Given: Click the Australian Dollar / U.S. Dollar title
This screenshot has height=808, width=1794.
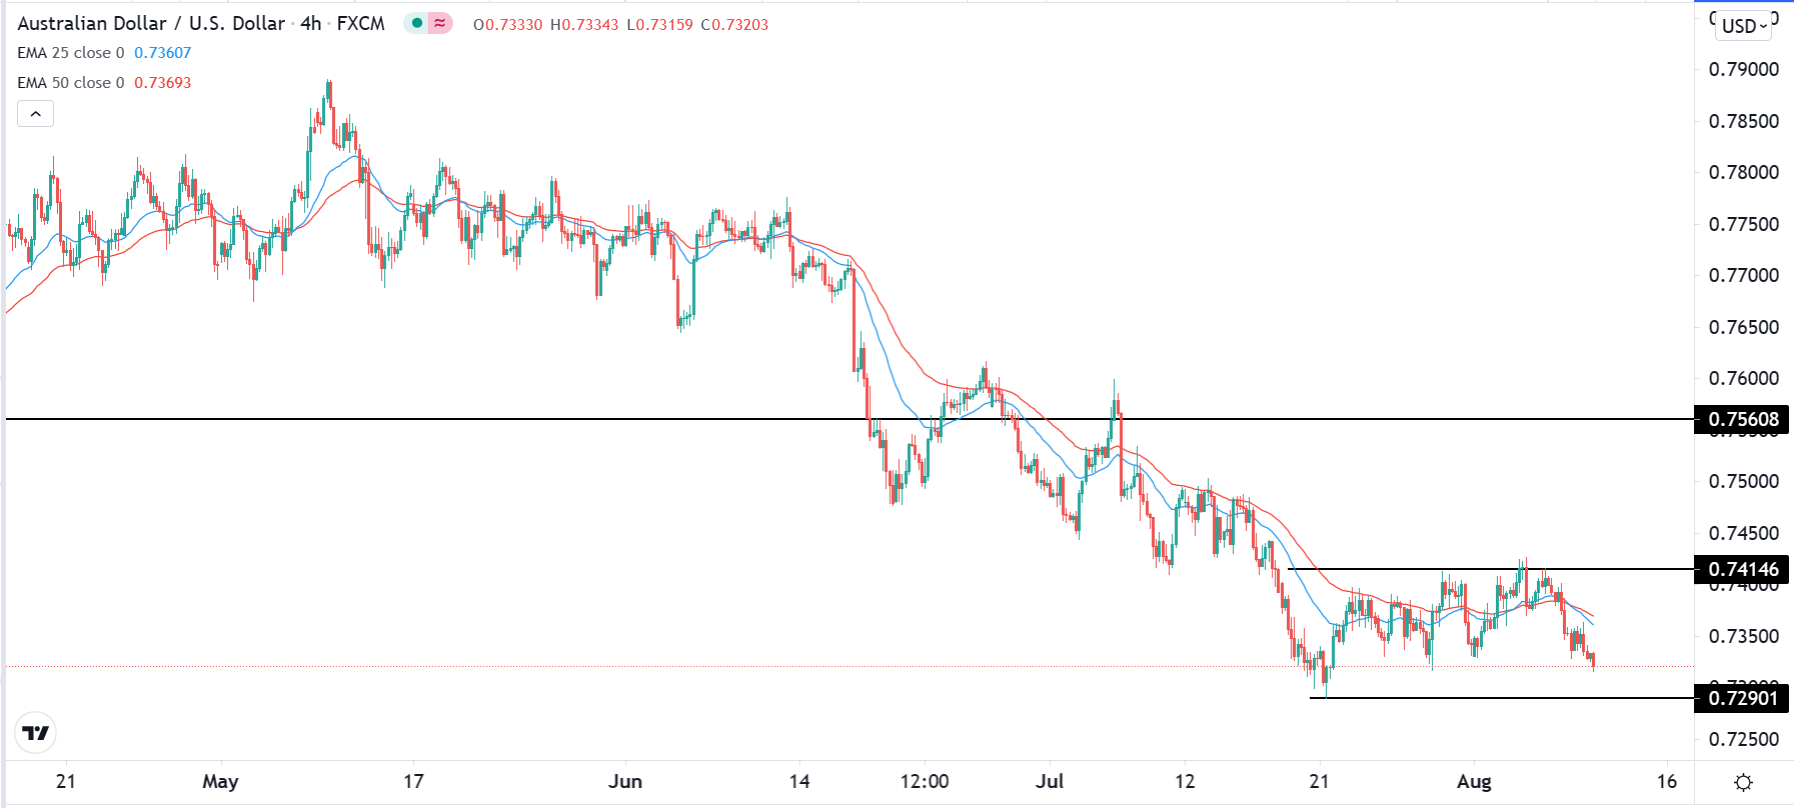Looking at the screenshot, I should pos(151,23).
